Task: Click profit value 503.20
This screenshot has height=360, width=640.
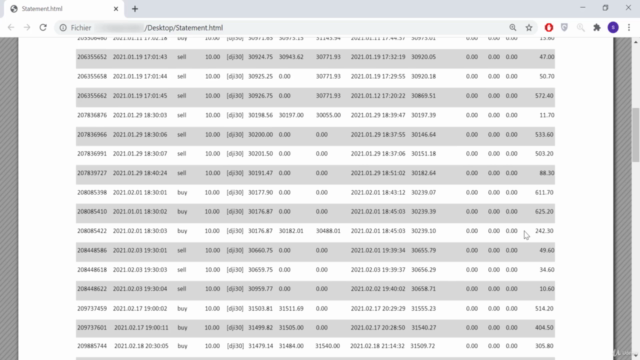Action: [544, 153]
